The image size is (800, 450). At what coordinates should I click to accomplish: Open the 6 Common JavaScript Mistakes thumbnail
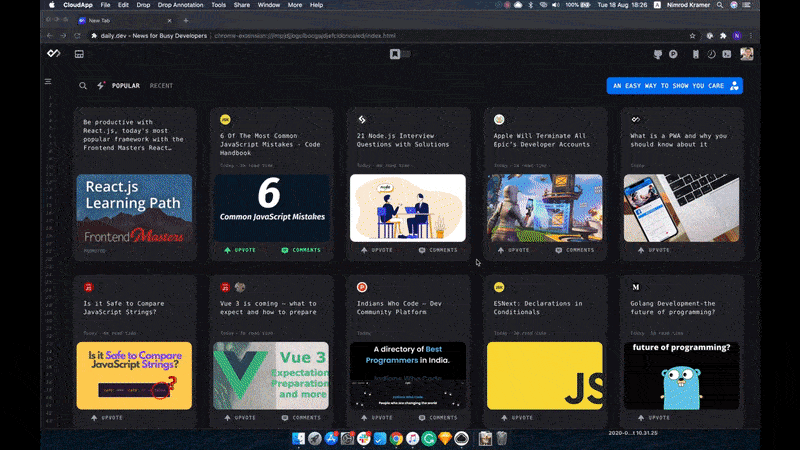click(x=271, y=208)
